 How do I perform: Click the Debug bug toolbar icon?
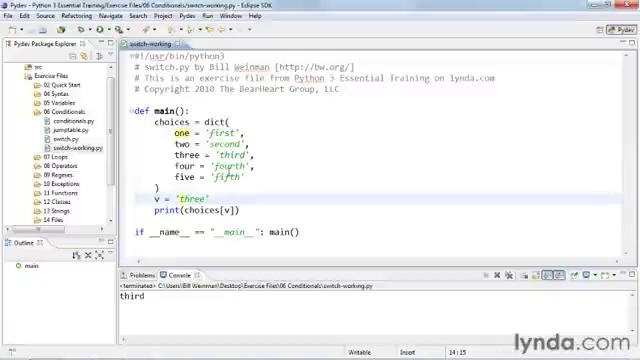click(x=81, y=29)
